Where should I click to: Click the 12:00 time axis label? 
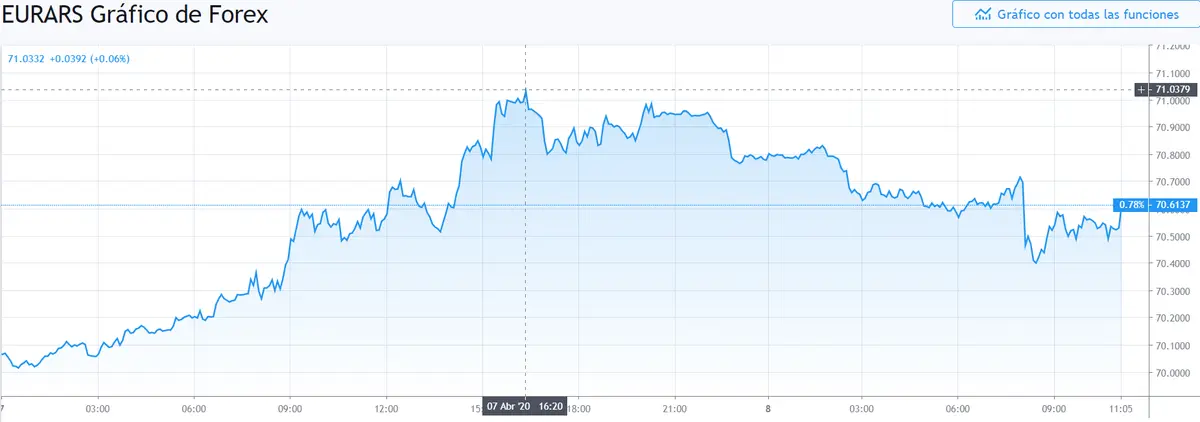pos(387,408)
